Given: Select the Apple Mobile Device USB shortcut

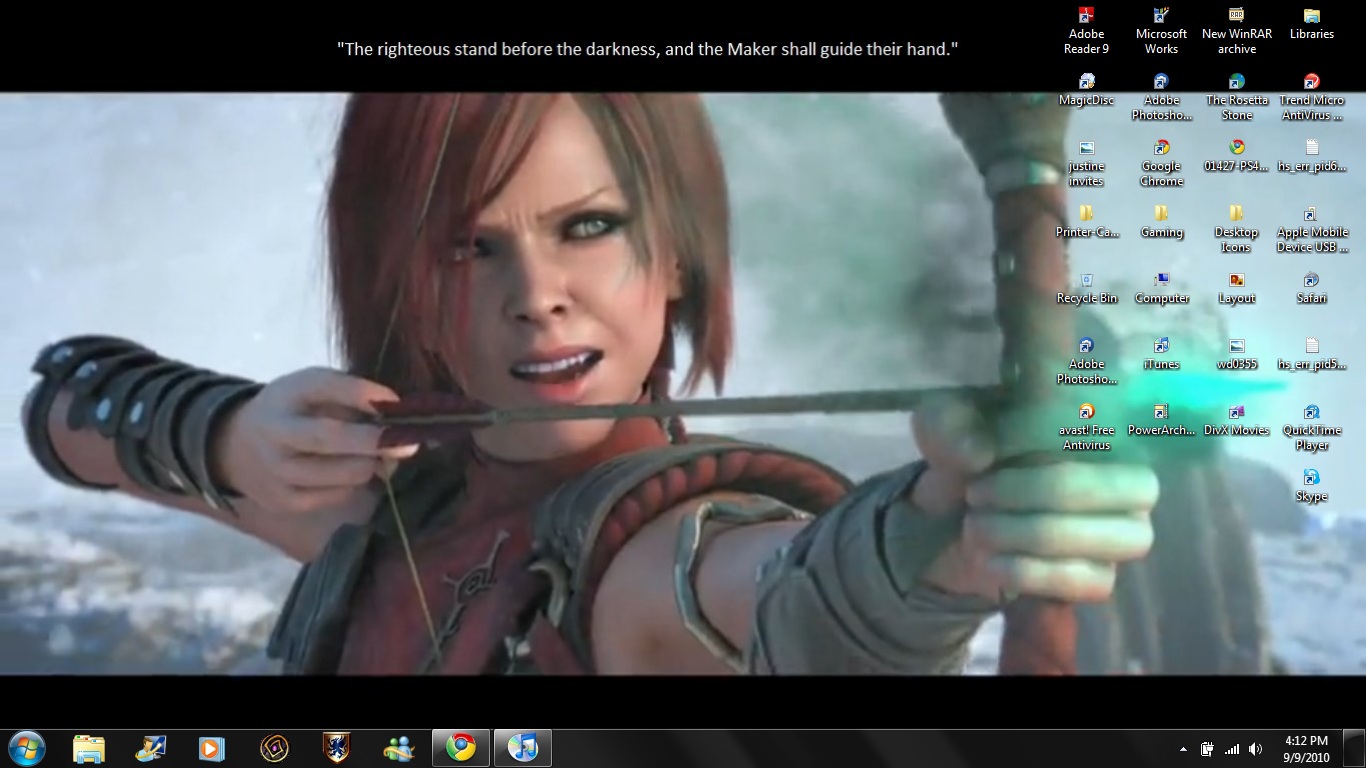Looking at the screenshot, I should coord(1312,228).
